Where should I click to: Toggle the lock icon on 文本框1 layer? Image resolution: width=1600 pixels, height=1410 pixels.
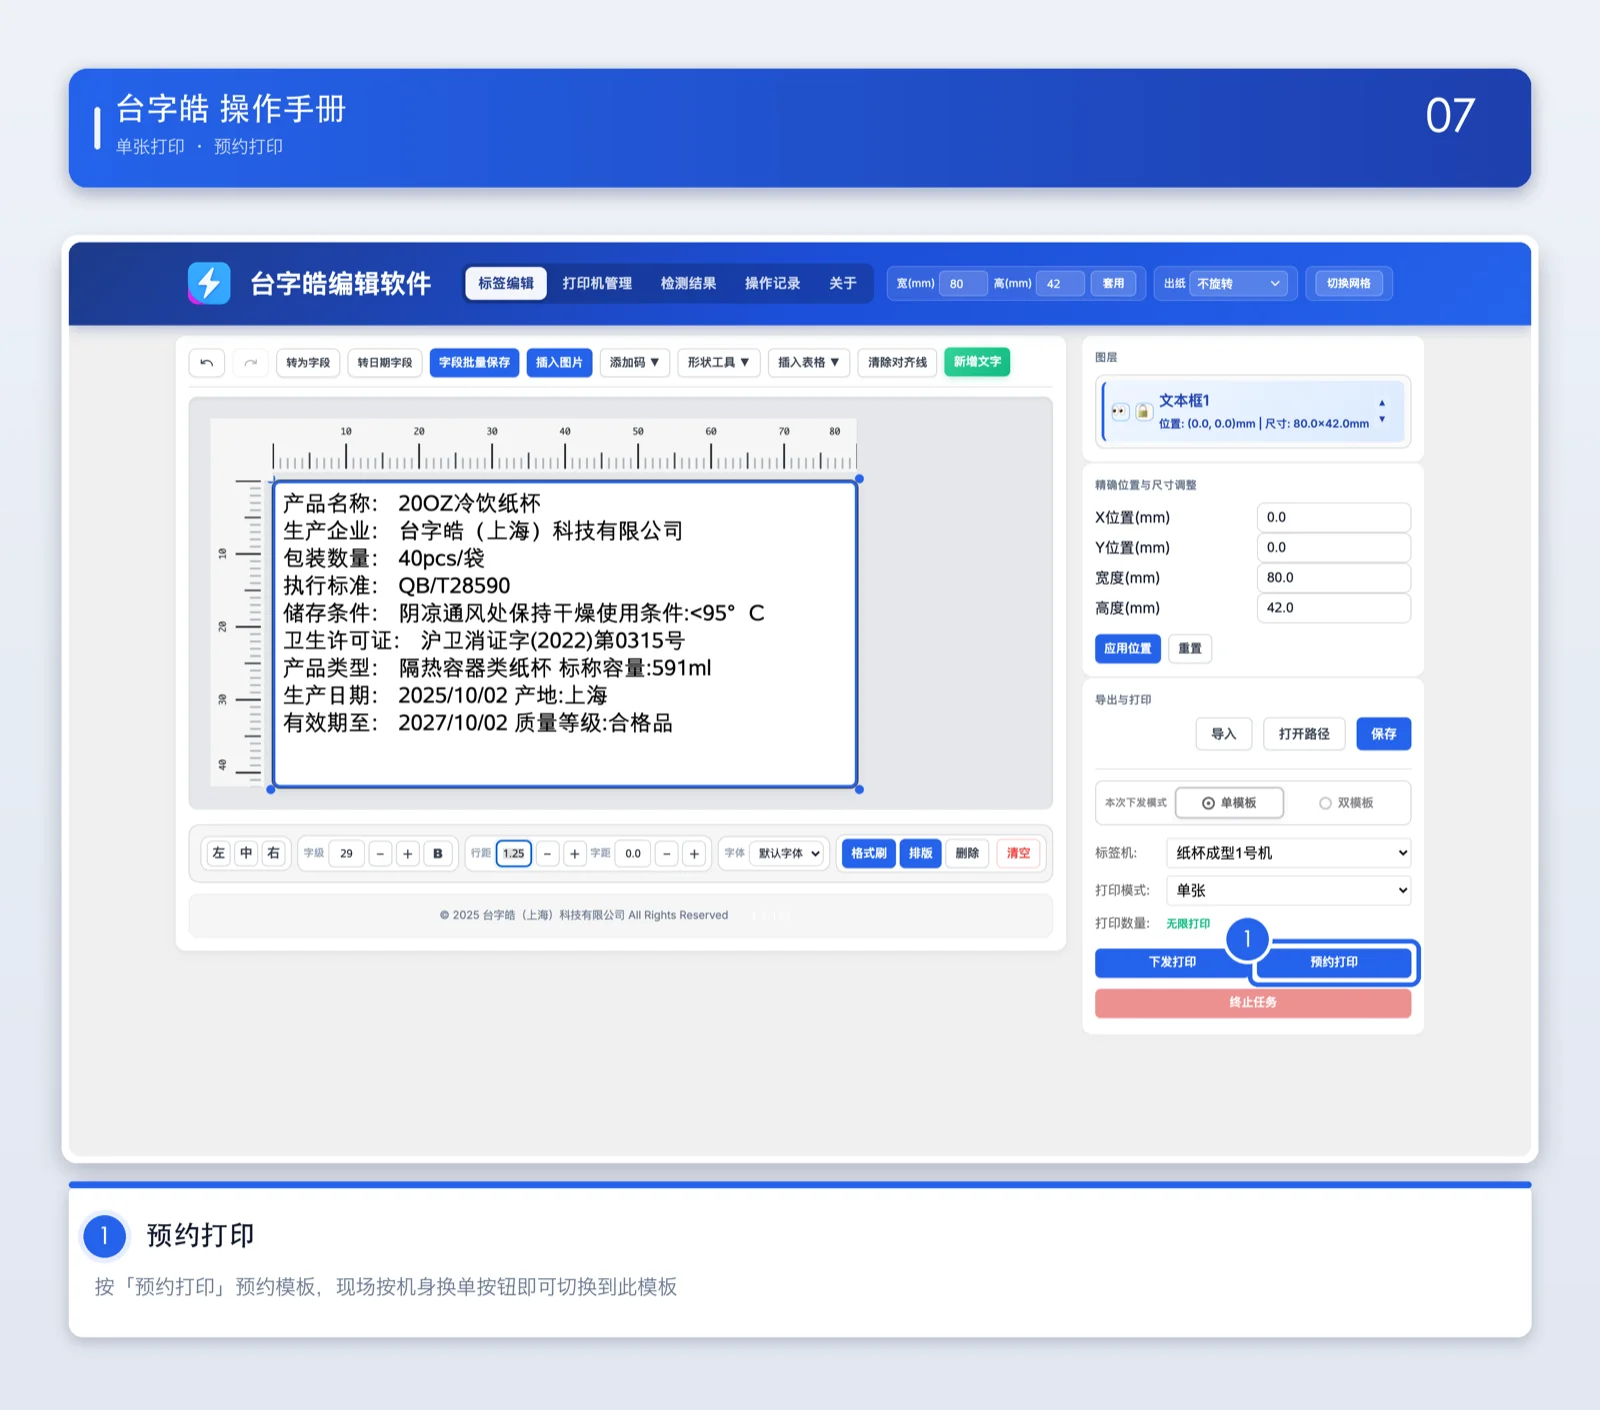[1143, 411]
